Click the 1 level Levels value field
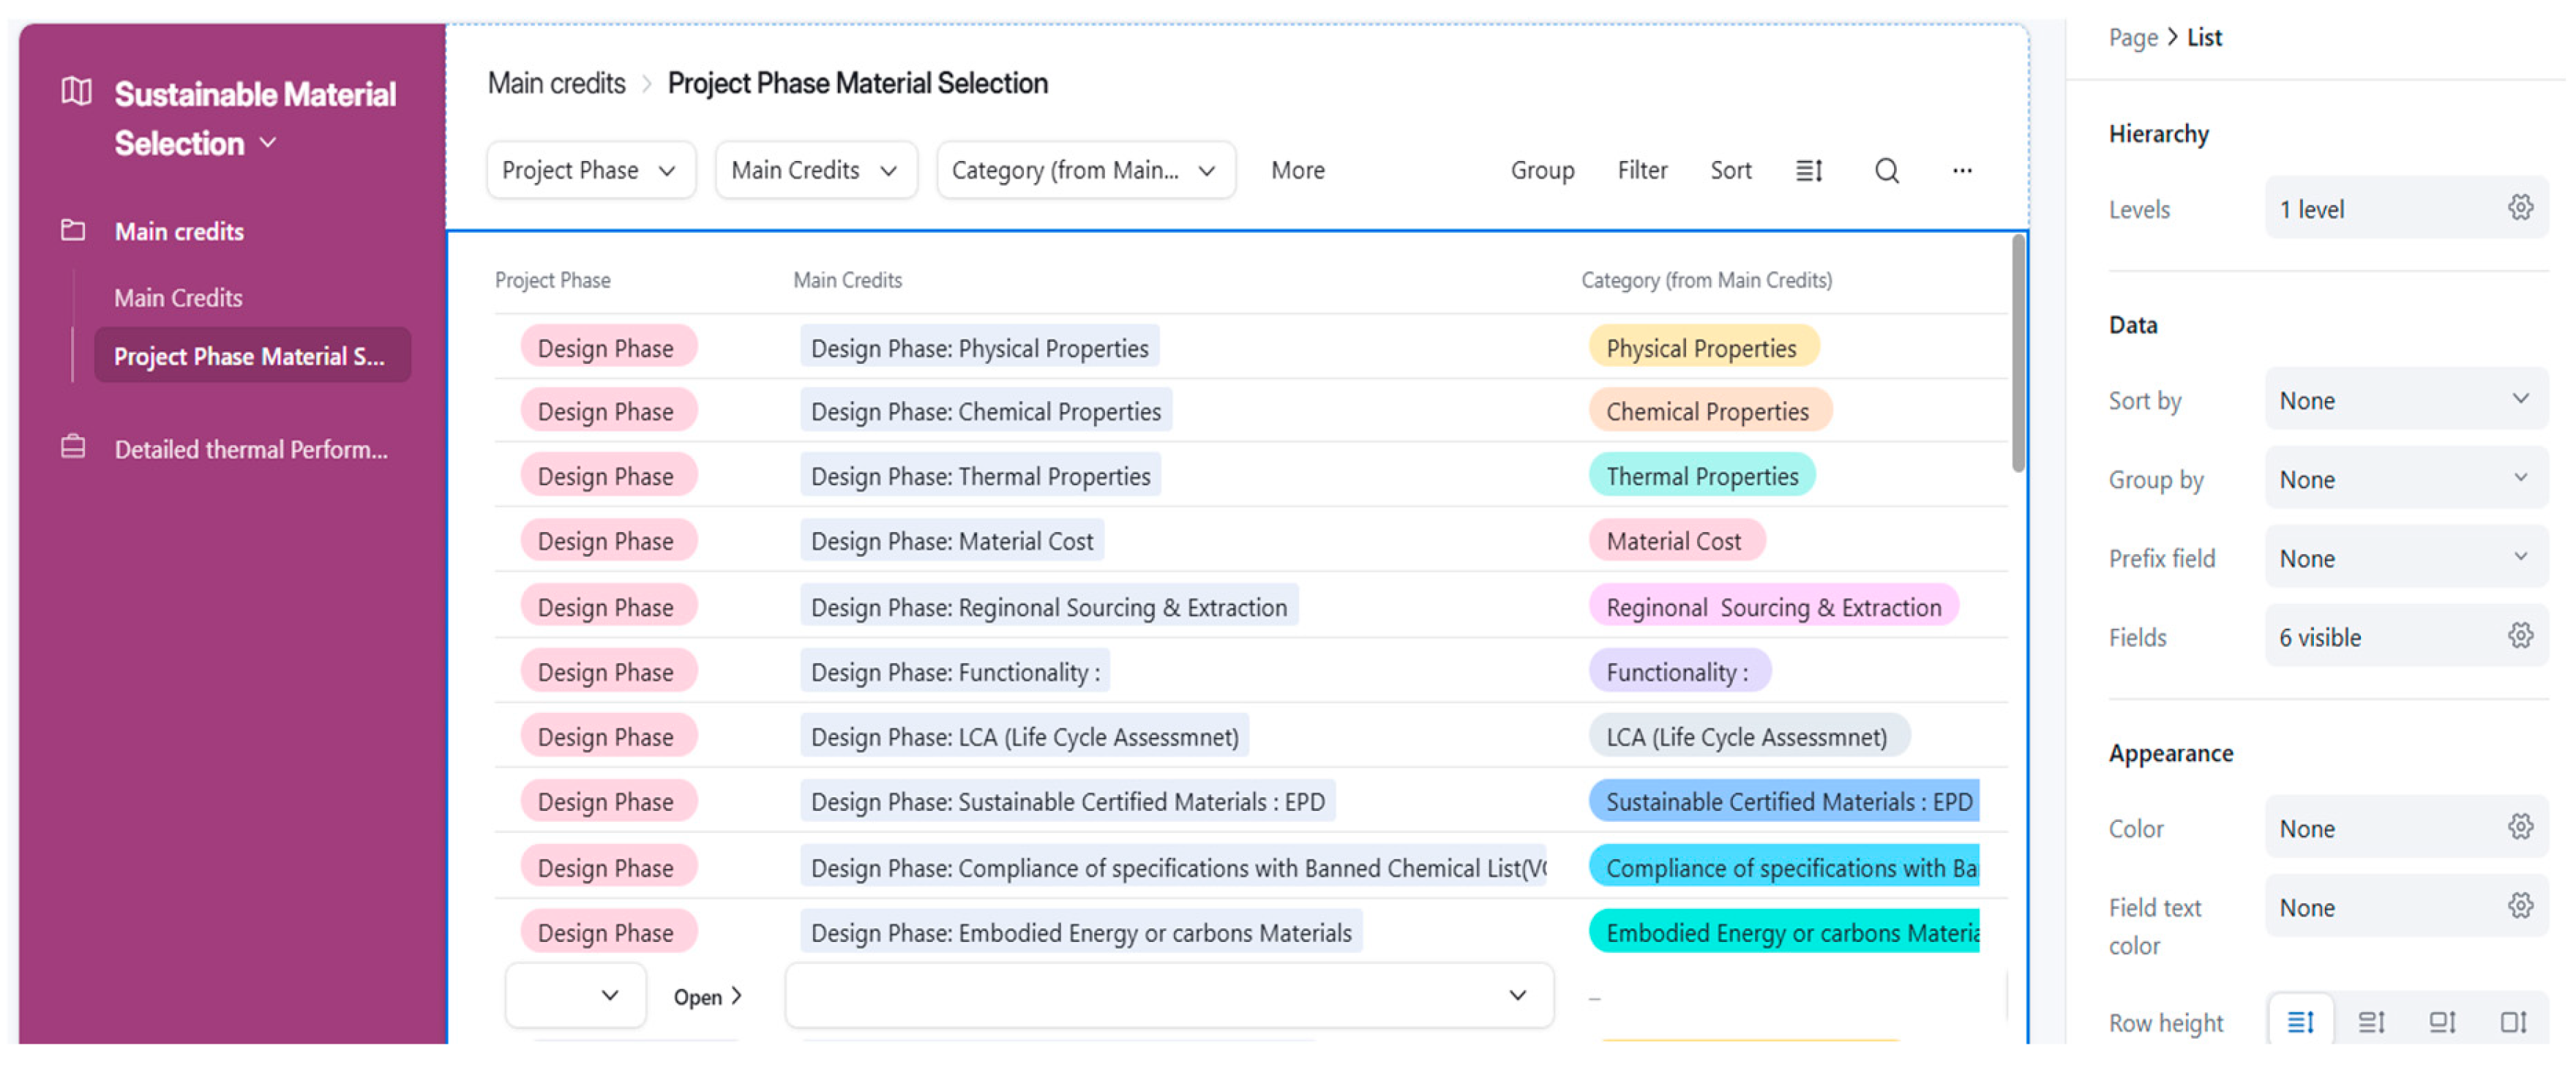2576x1073 pixels. click(x=2405, y=208)
